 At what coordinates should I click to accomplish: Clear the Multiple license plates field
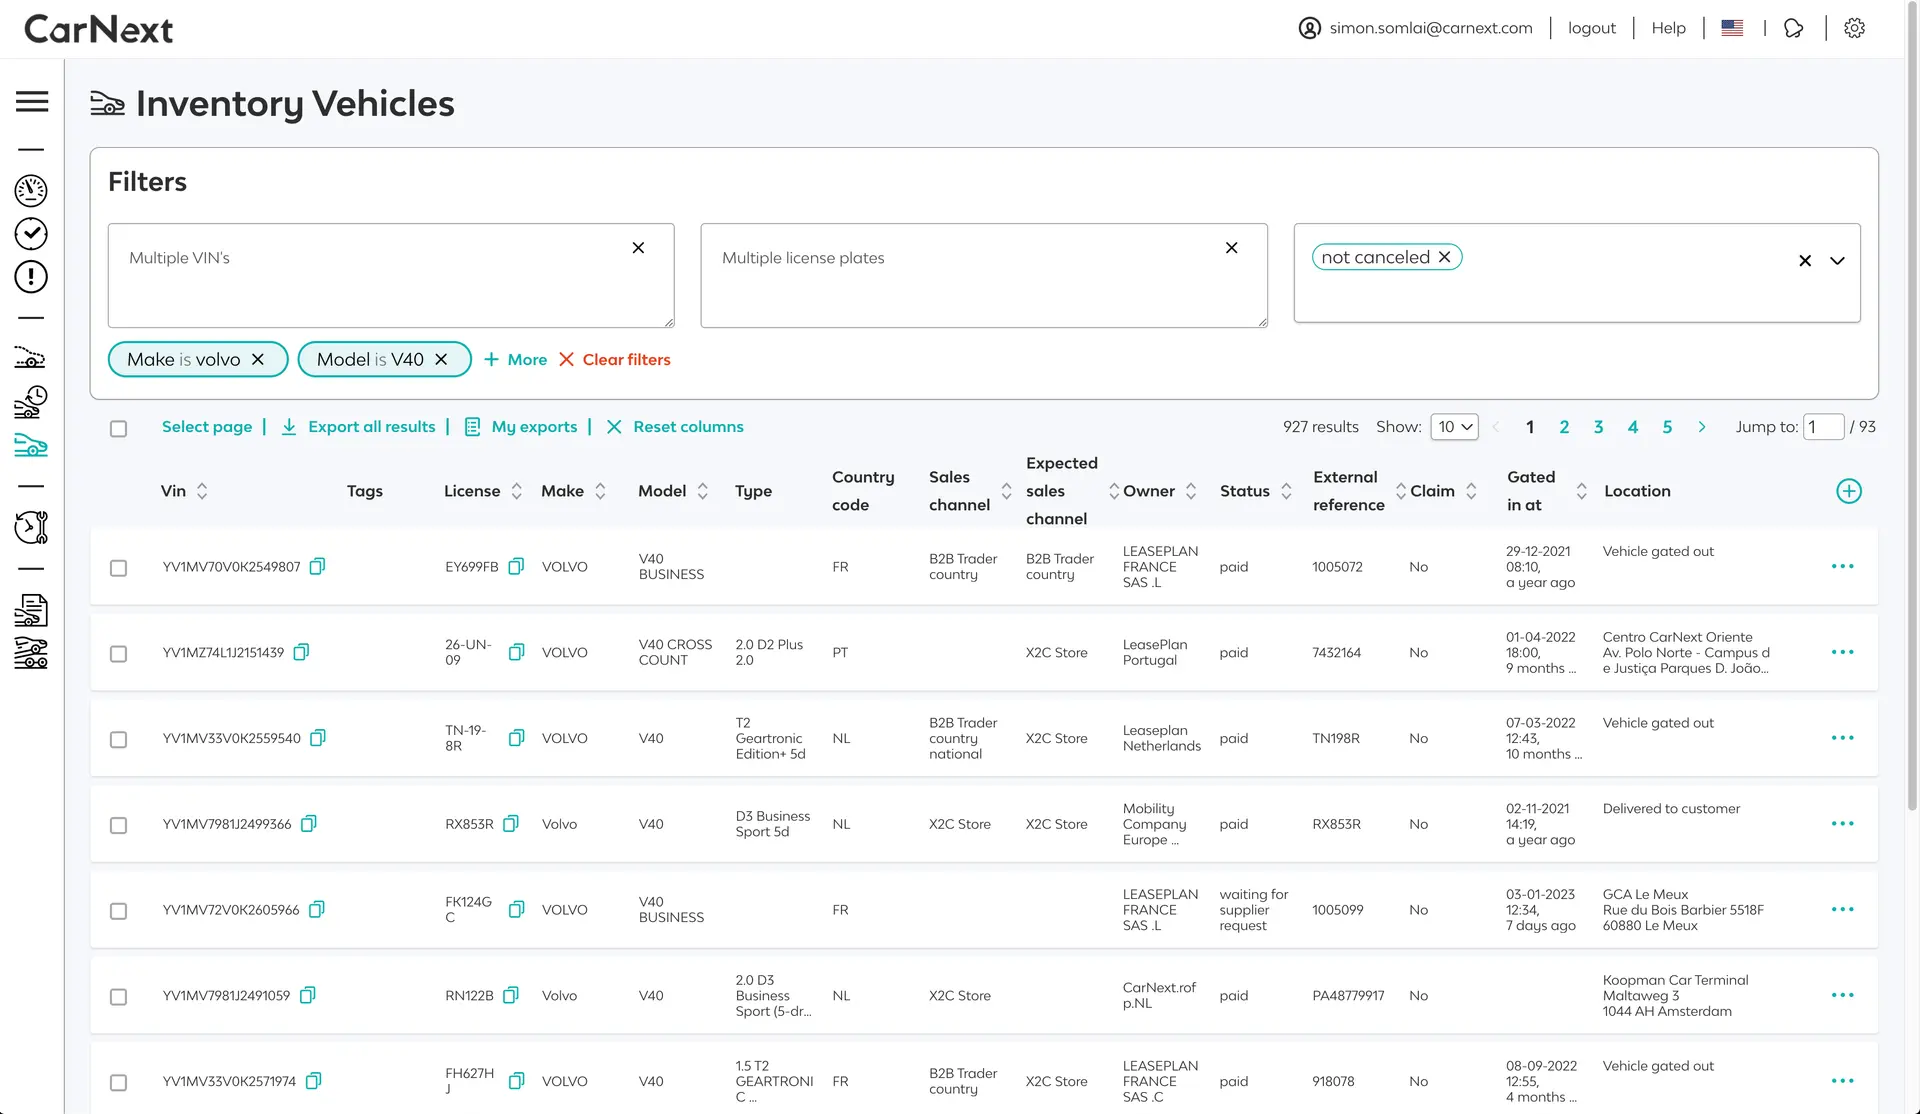[1232, 248]
